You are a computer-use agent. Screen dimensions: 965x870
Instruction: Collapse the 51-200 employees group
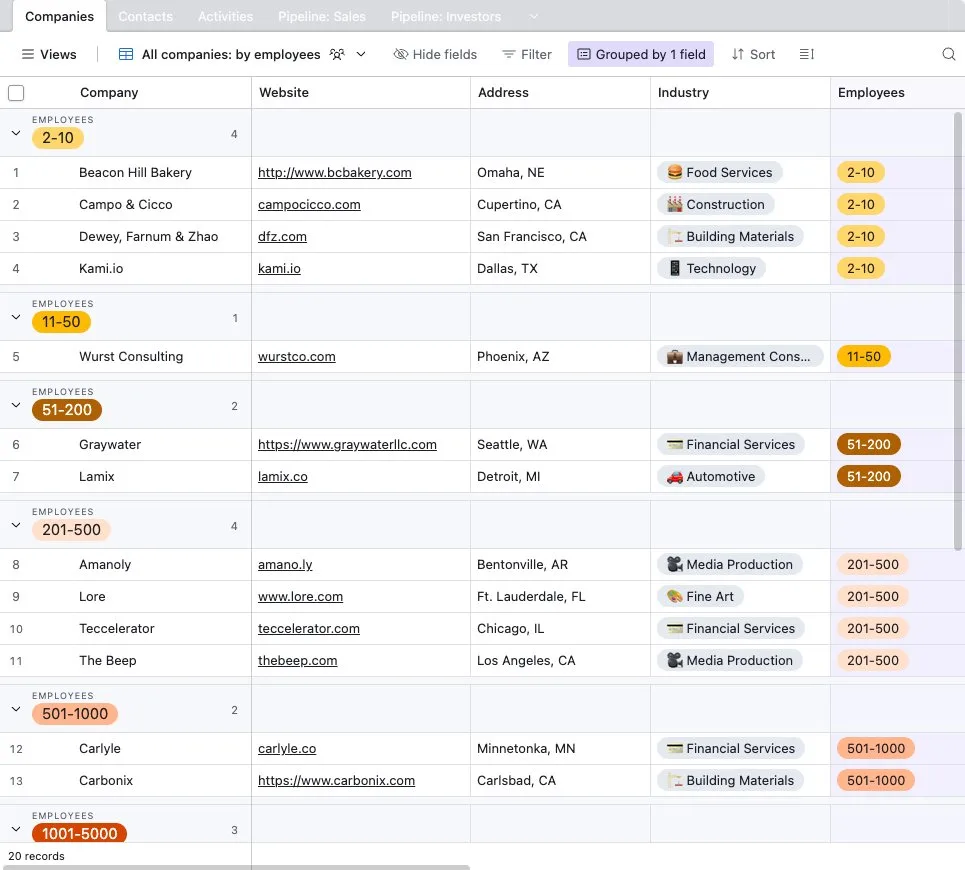pos(16,405)
